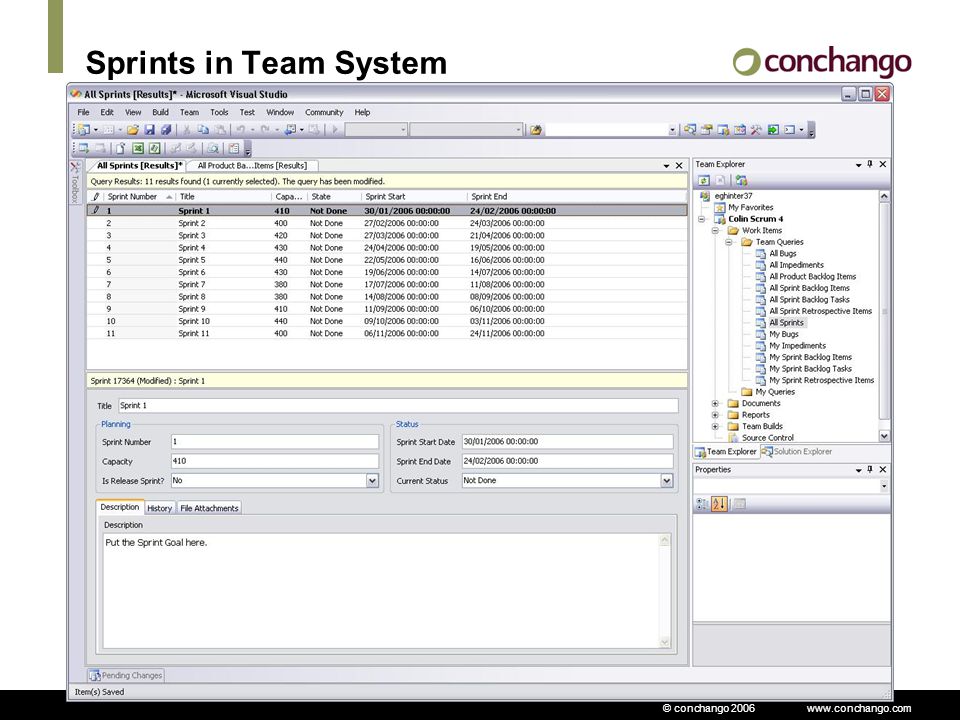Screen dimensions: 960x720
Task: Click the Description text area
Action: (381, 591)
